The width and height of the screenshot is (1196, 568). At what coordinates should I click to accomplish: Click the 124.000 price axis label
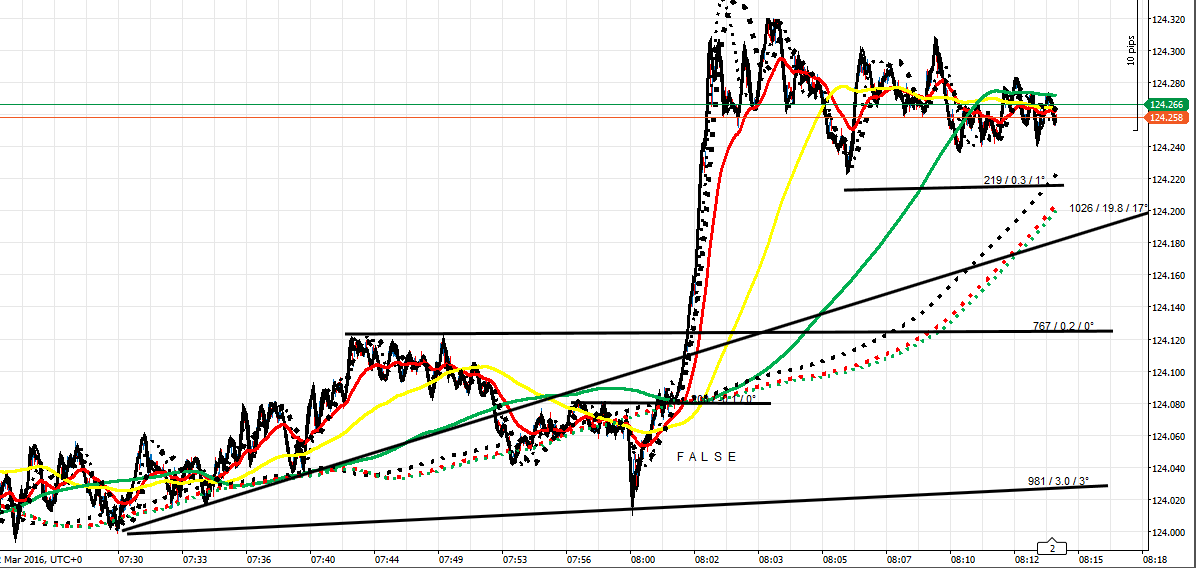(x=1169, y=532)
